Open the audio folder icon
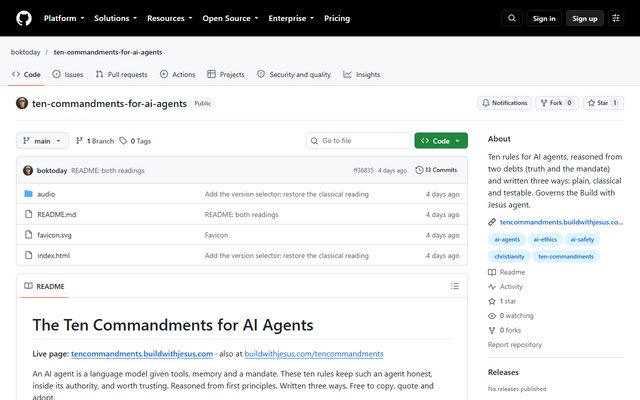Viewport: 640px width, 400px height. [x=28, y=194]
